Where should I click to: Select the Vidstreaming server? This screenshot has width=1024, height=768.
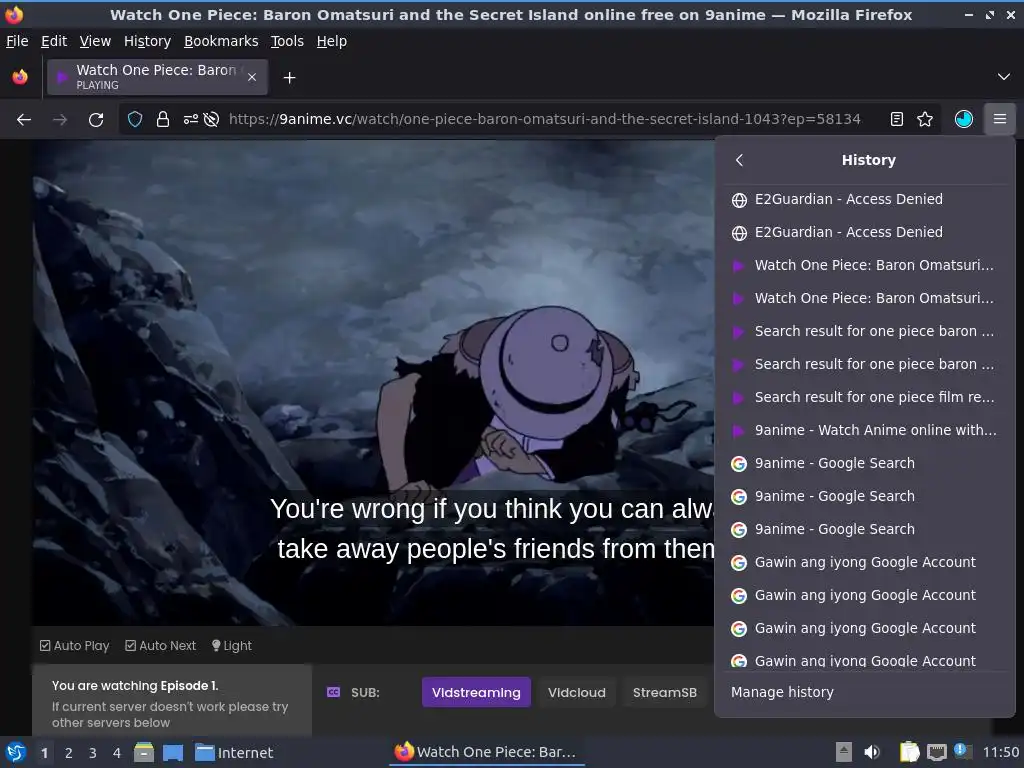tap(476, 692)
